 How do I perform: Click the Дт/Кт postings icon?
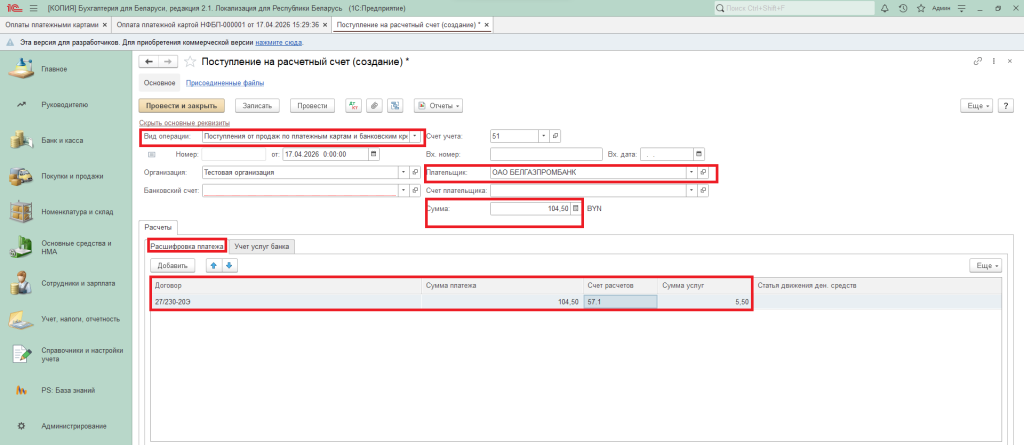(352, 105)
